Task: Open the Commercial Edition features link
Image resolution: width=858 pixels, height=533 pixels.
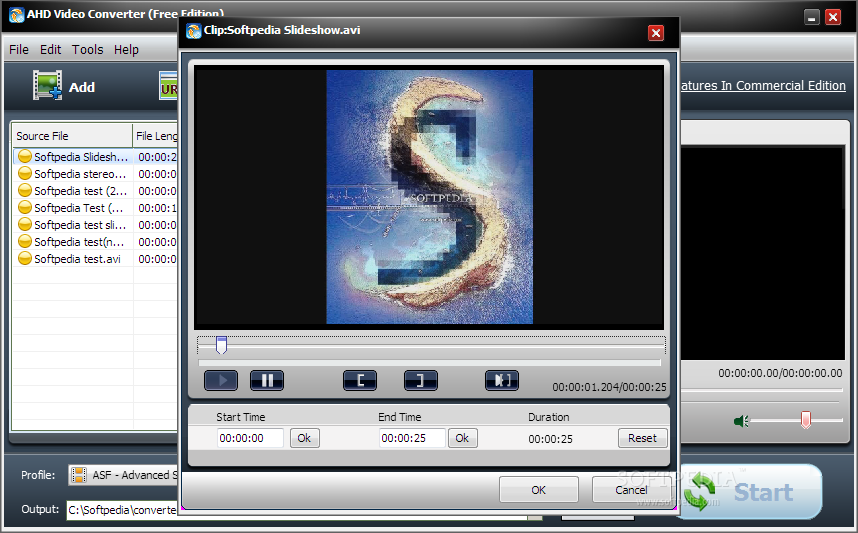Action: point(763,86)
